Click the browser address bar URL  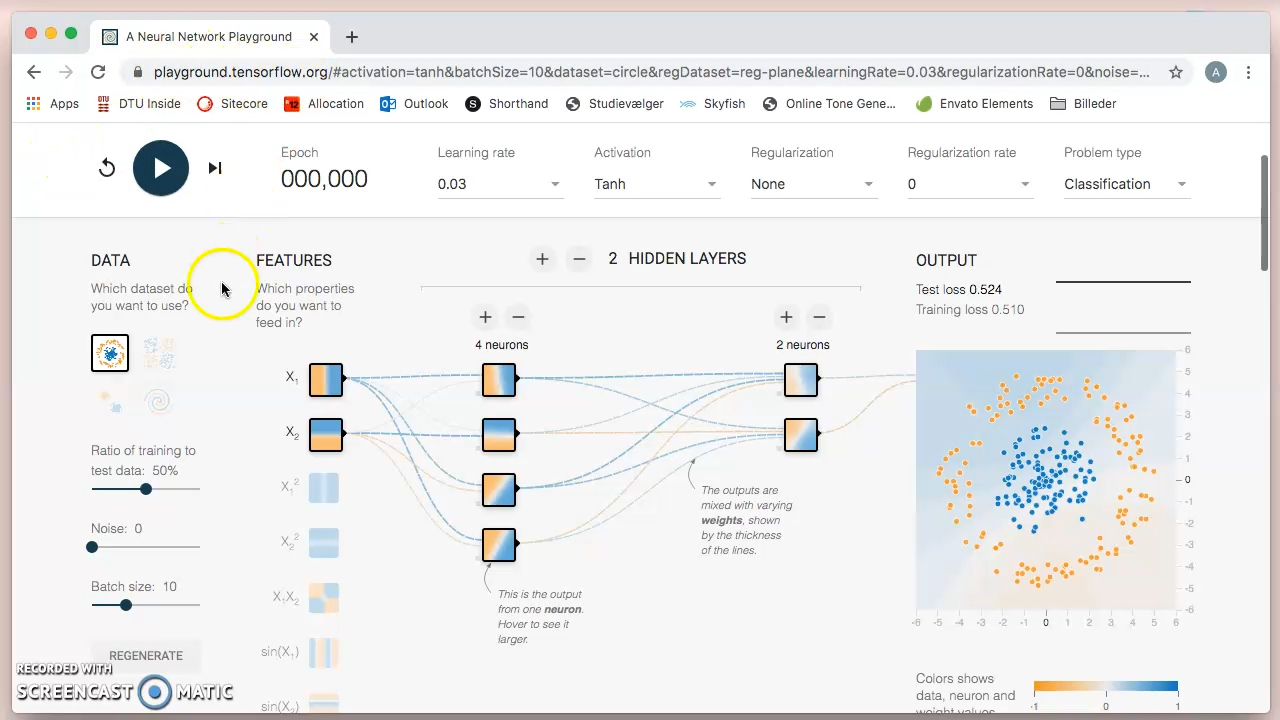coord(650,72)
